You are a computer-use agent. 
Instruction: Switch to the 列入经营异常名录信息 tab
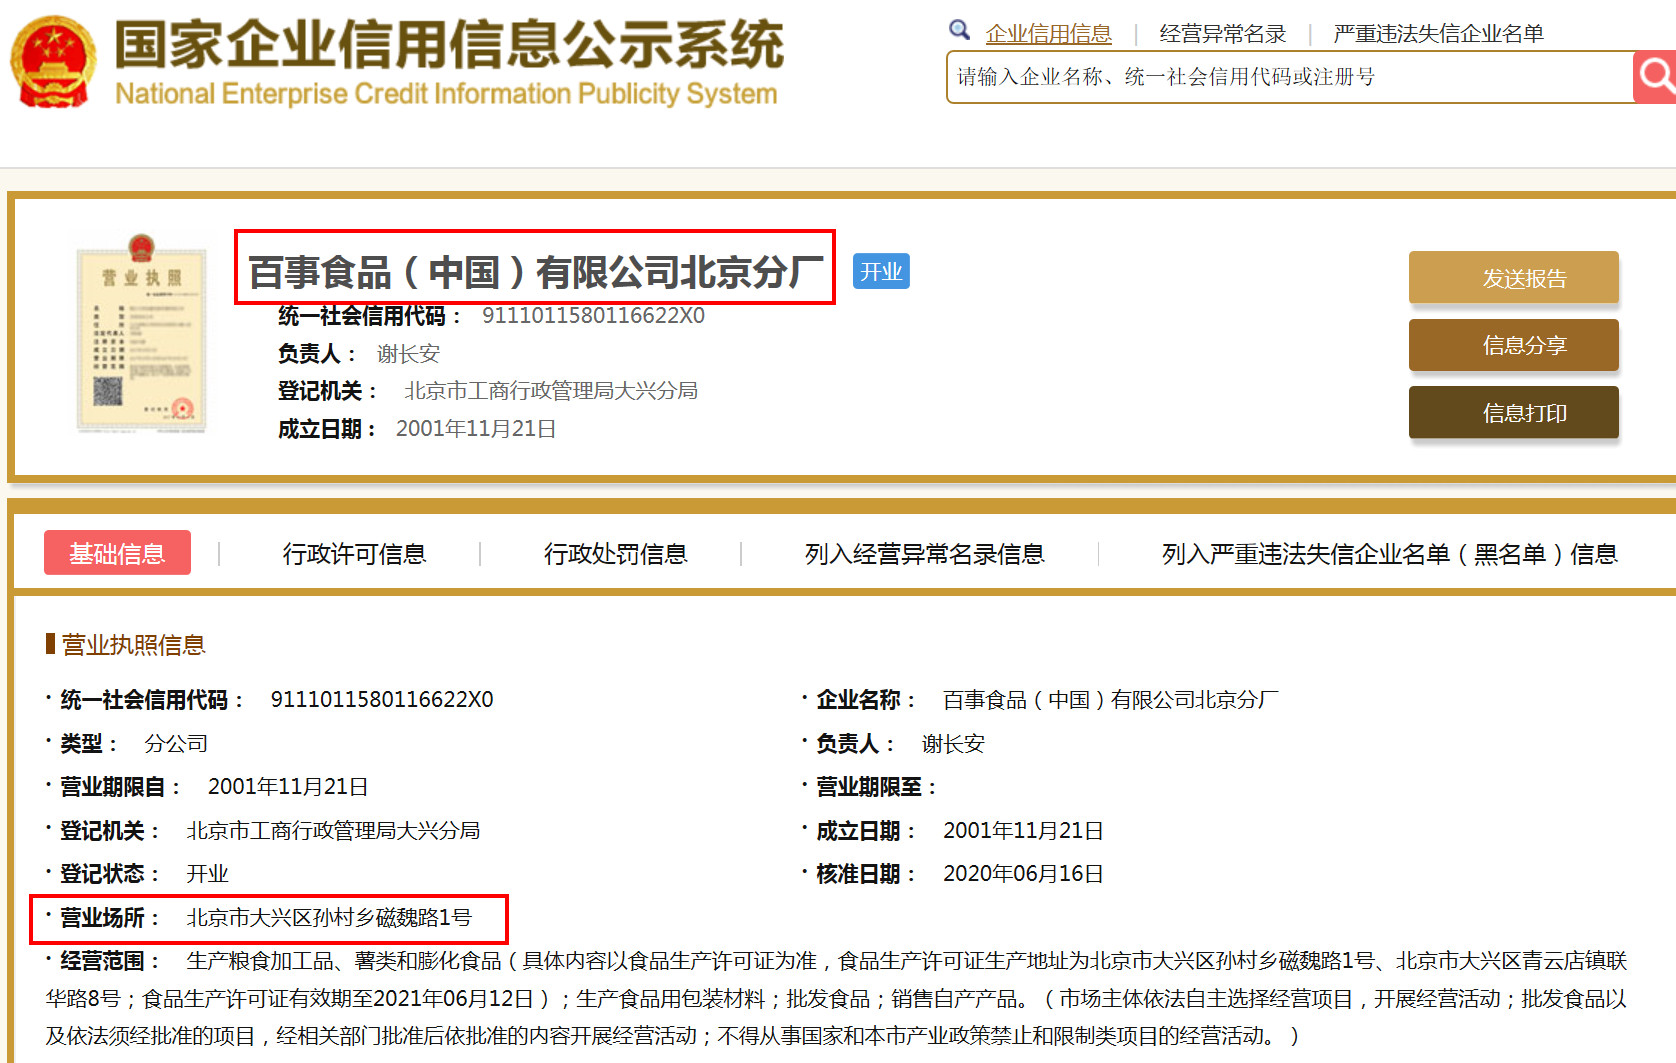pos(924,553)
